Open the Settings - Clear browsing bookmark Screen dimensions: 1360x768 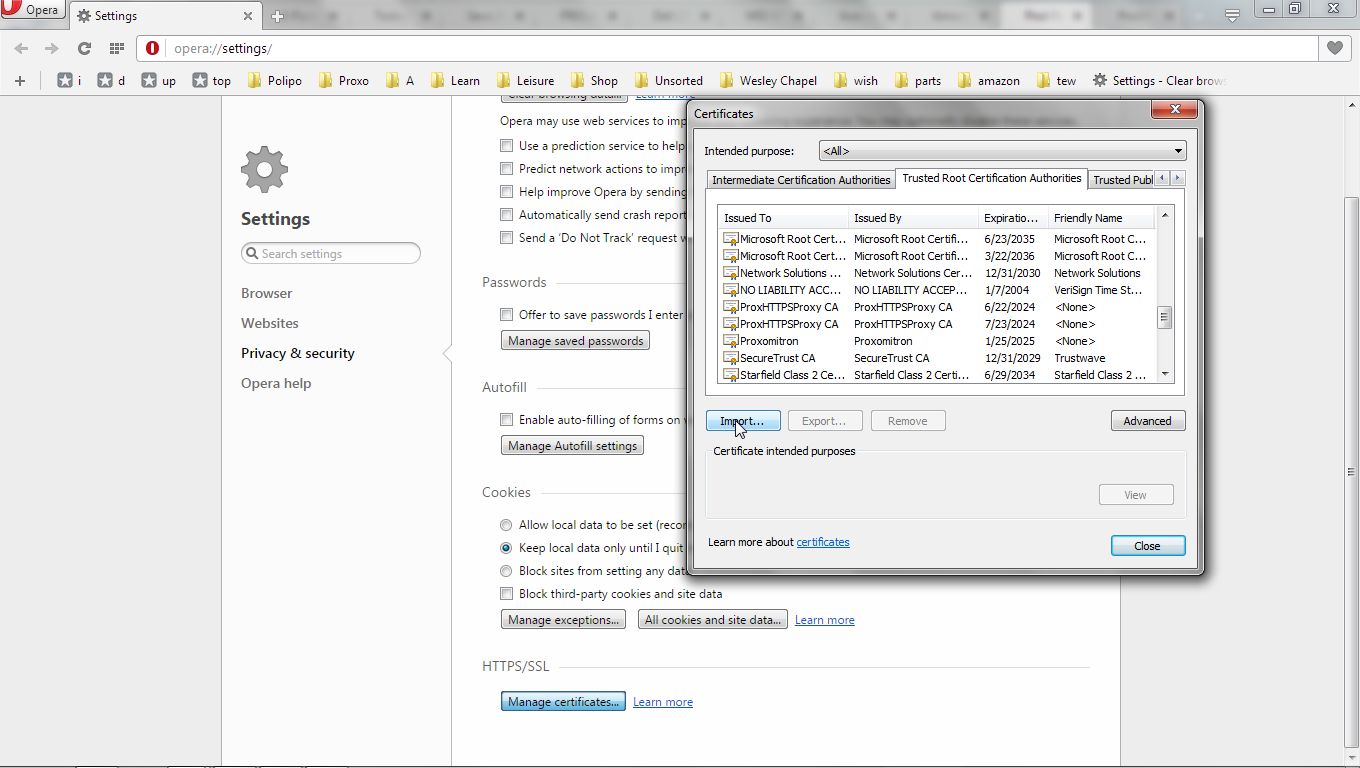tap(1159, 80)
